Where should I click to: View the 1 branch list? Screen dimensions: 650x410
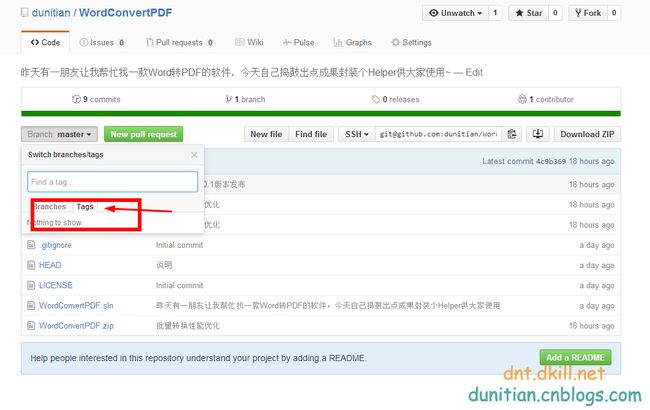pos(245,99)
